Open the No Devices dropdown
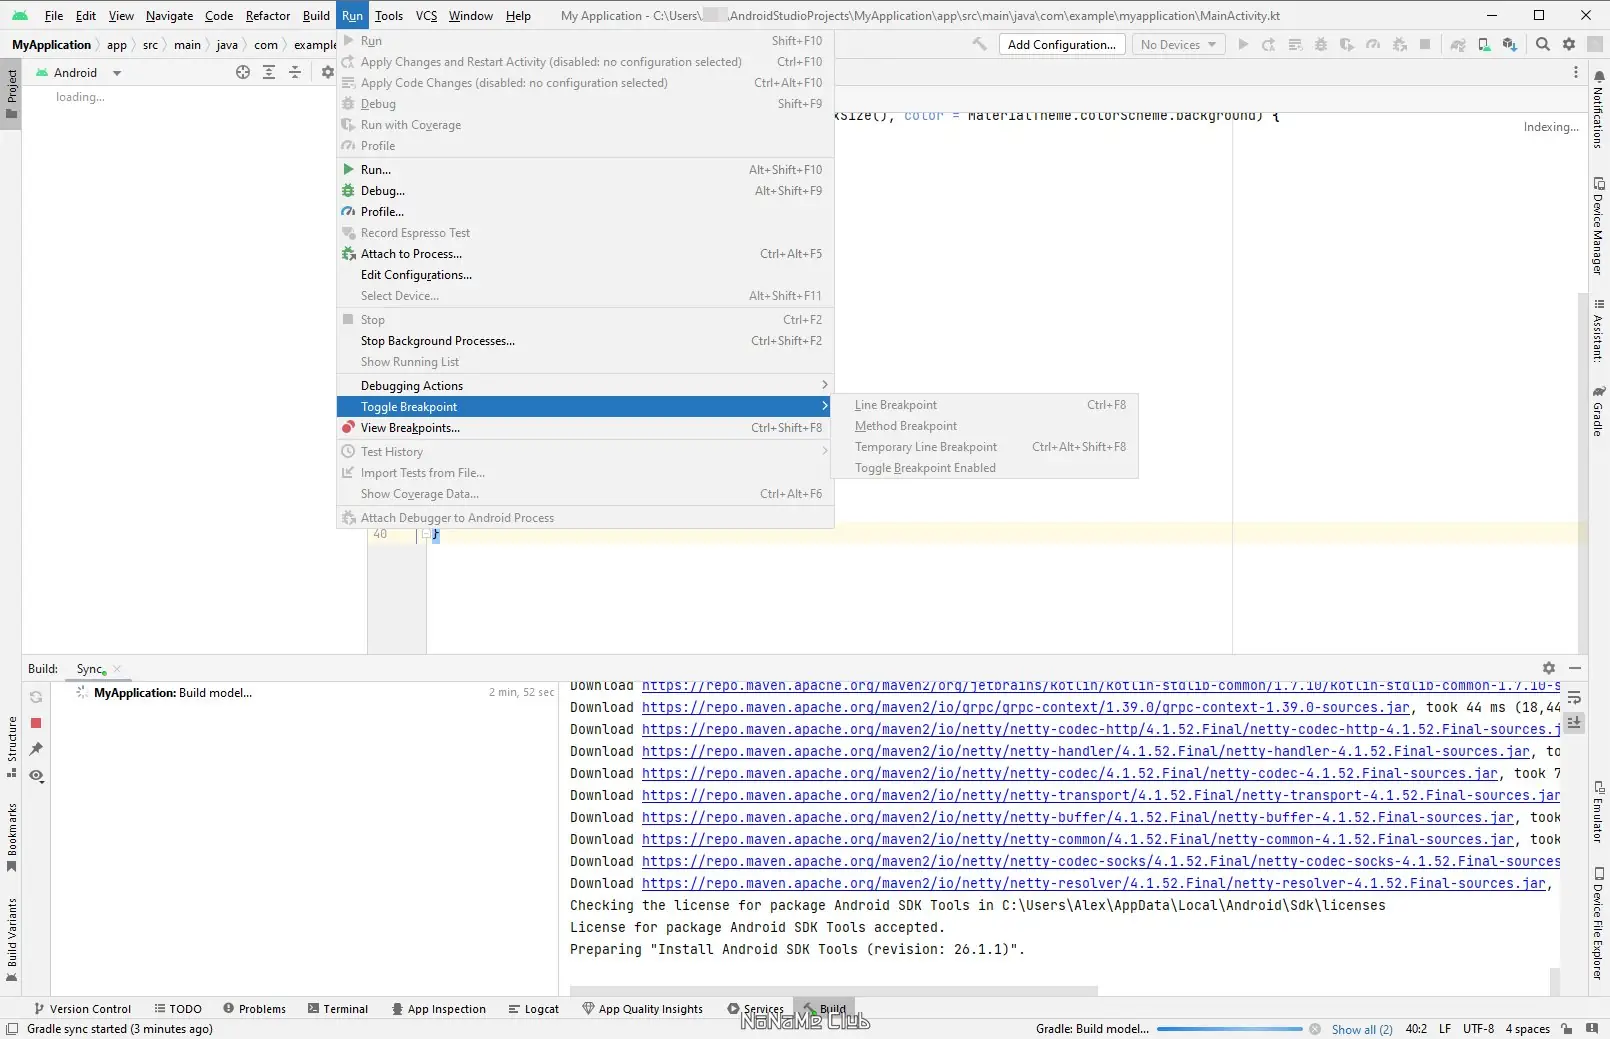This screenshot has height=1039, width=1610. 1179,44
